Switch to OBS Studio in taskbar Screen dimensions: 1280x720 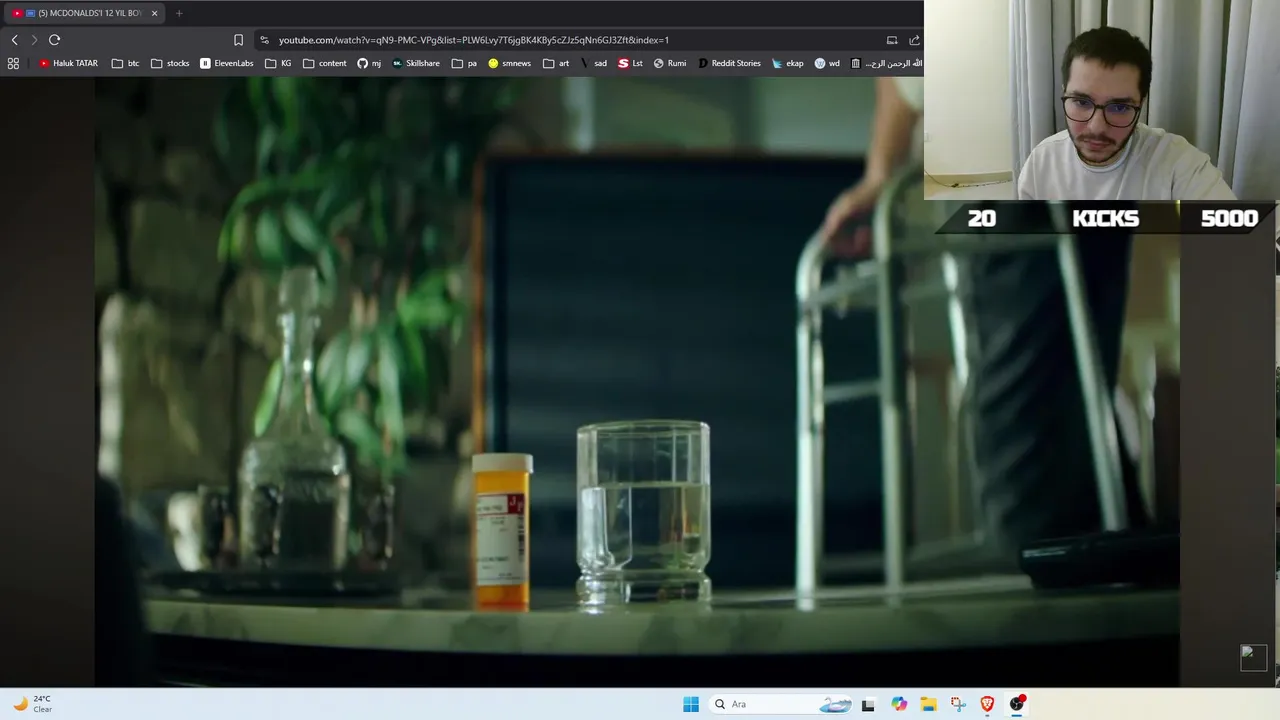coord(1017,704)
